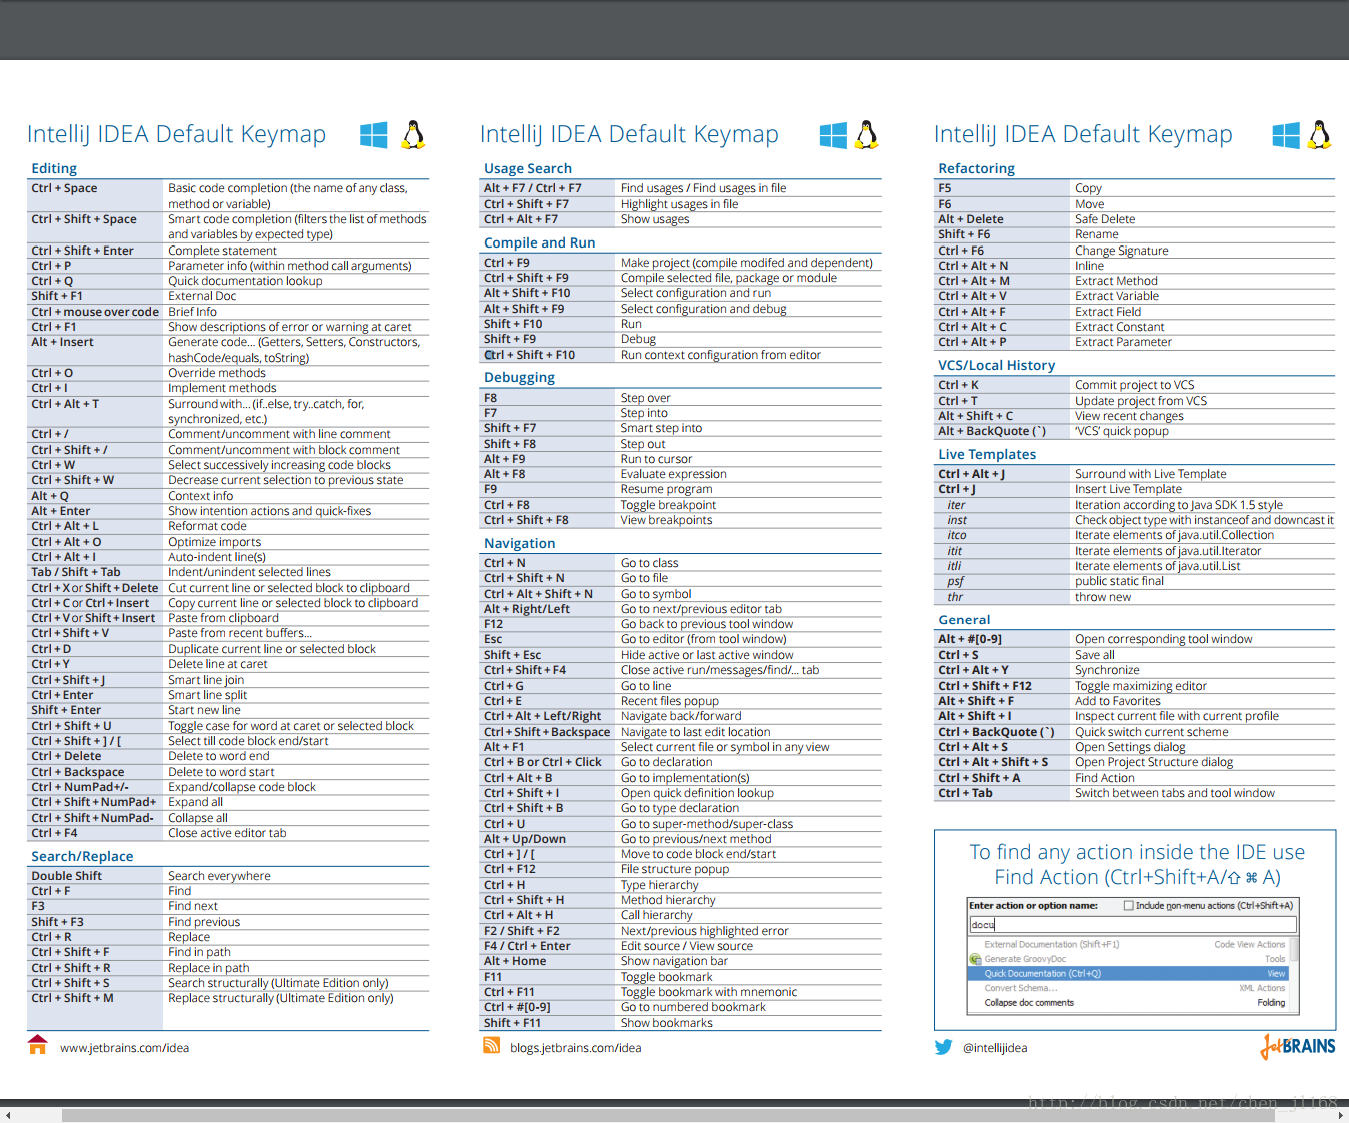The height and width of the screenshot is (1123, 1349).
Task: Click 'Show bookmarks' in Navigation
Action: pyautogui.click(x=667, y=1023)
